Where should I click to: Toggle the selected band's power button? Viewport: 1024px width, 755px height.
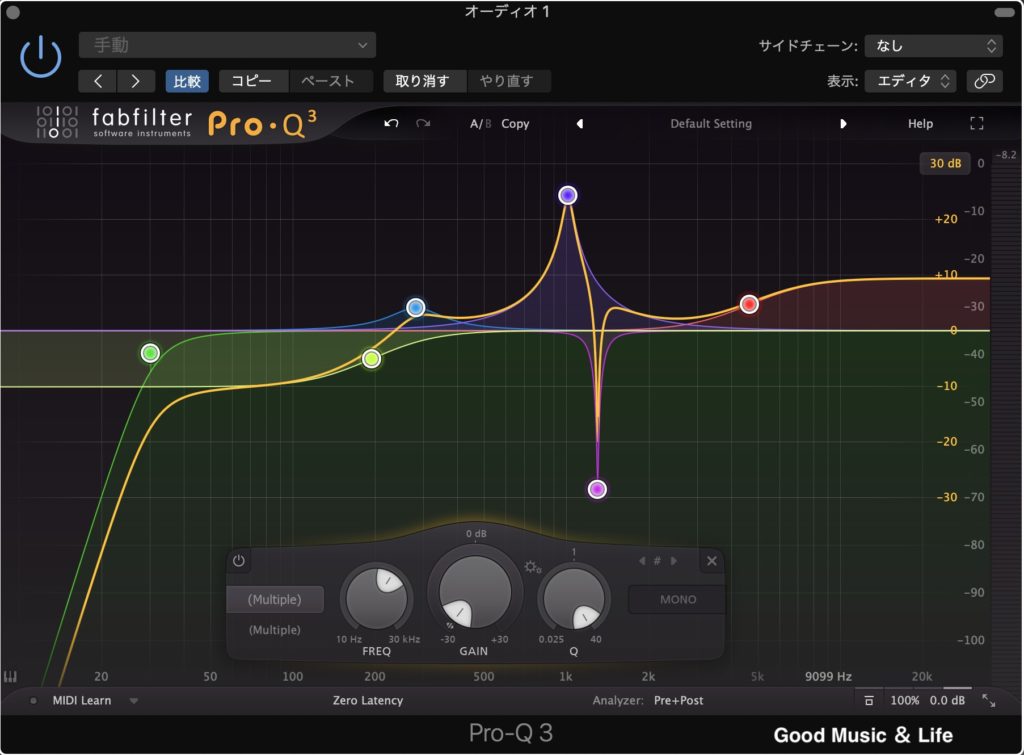click(x=239, y=560)
